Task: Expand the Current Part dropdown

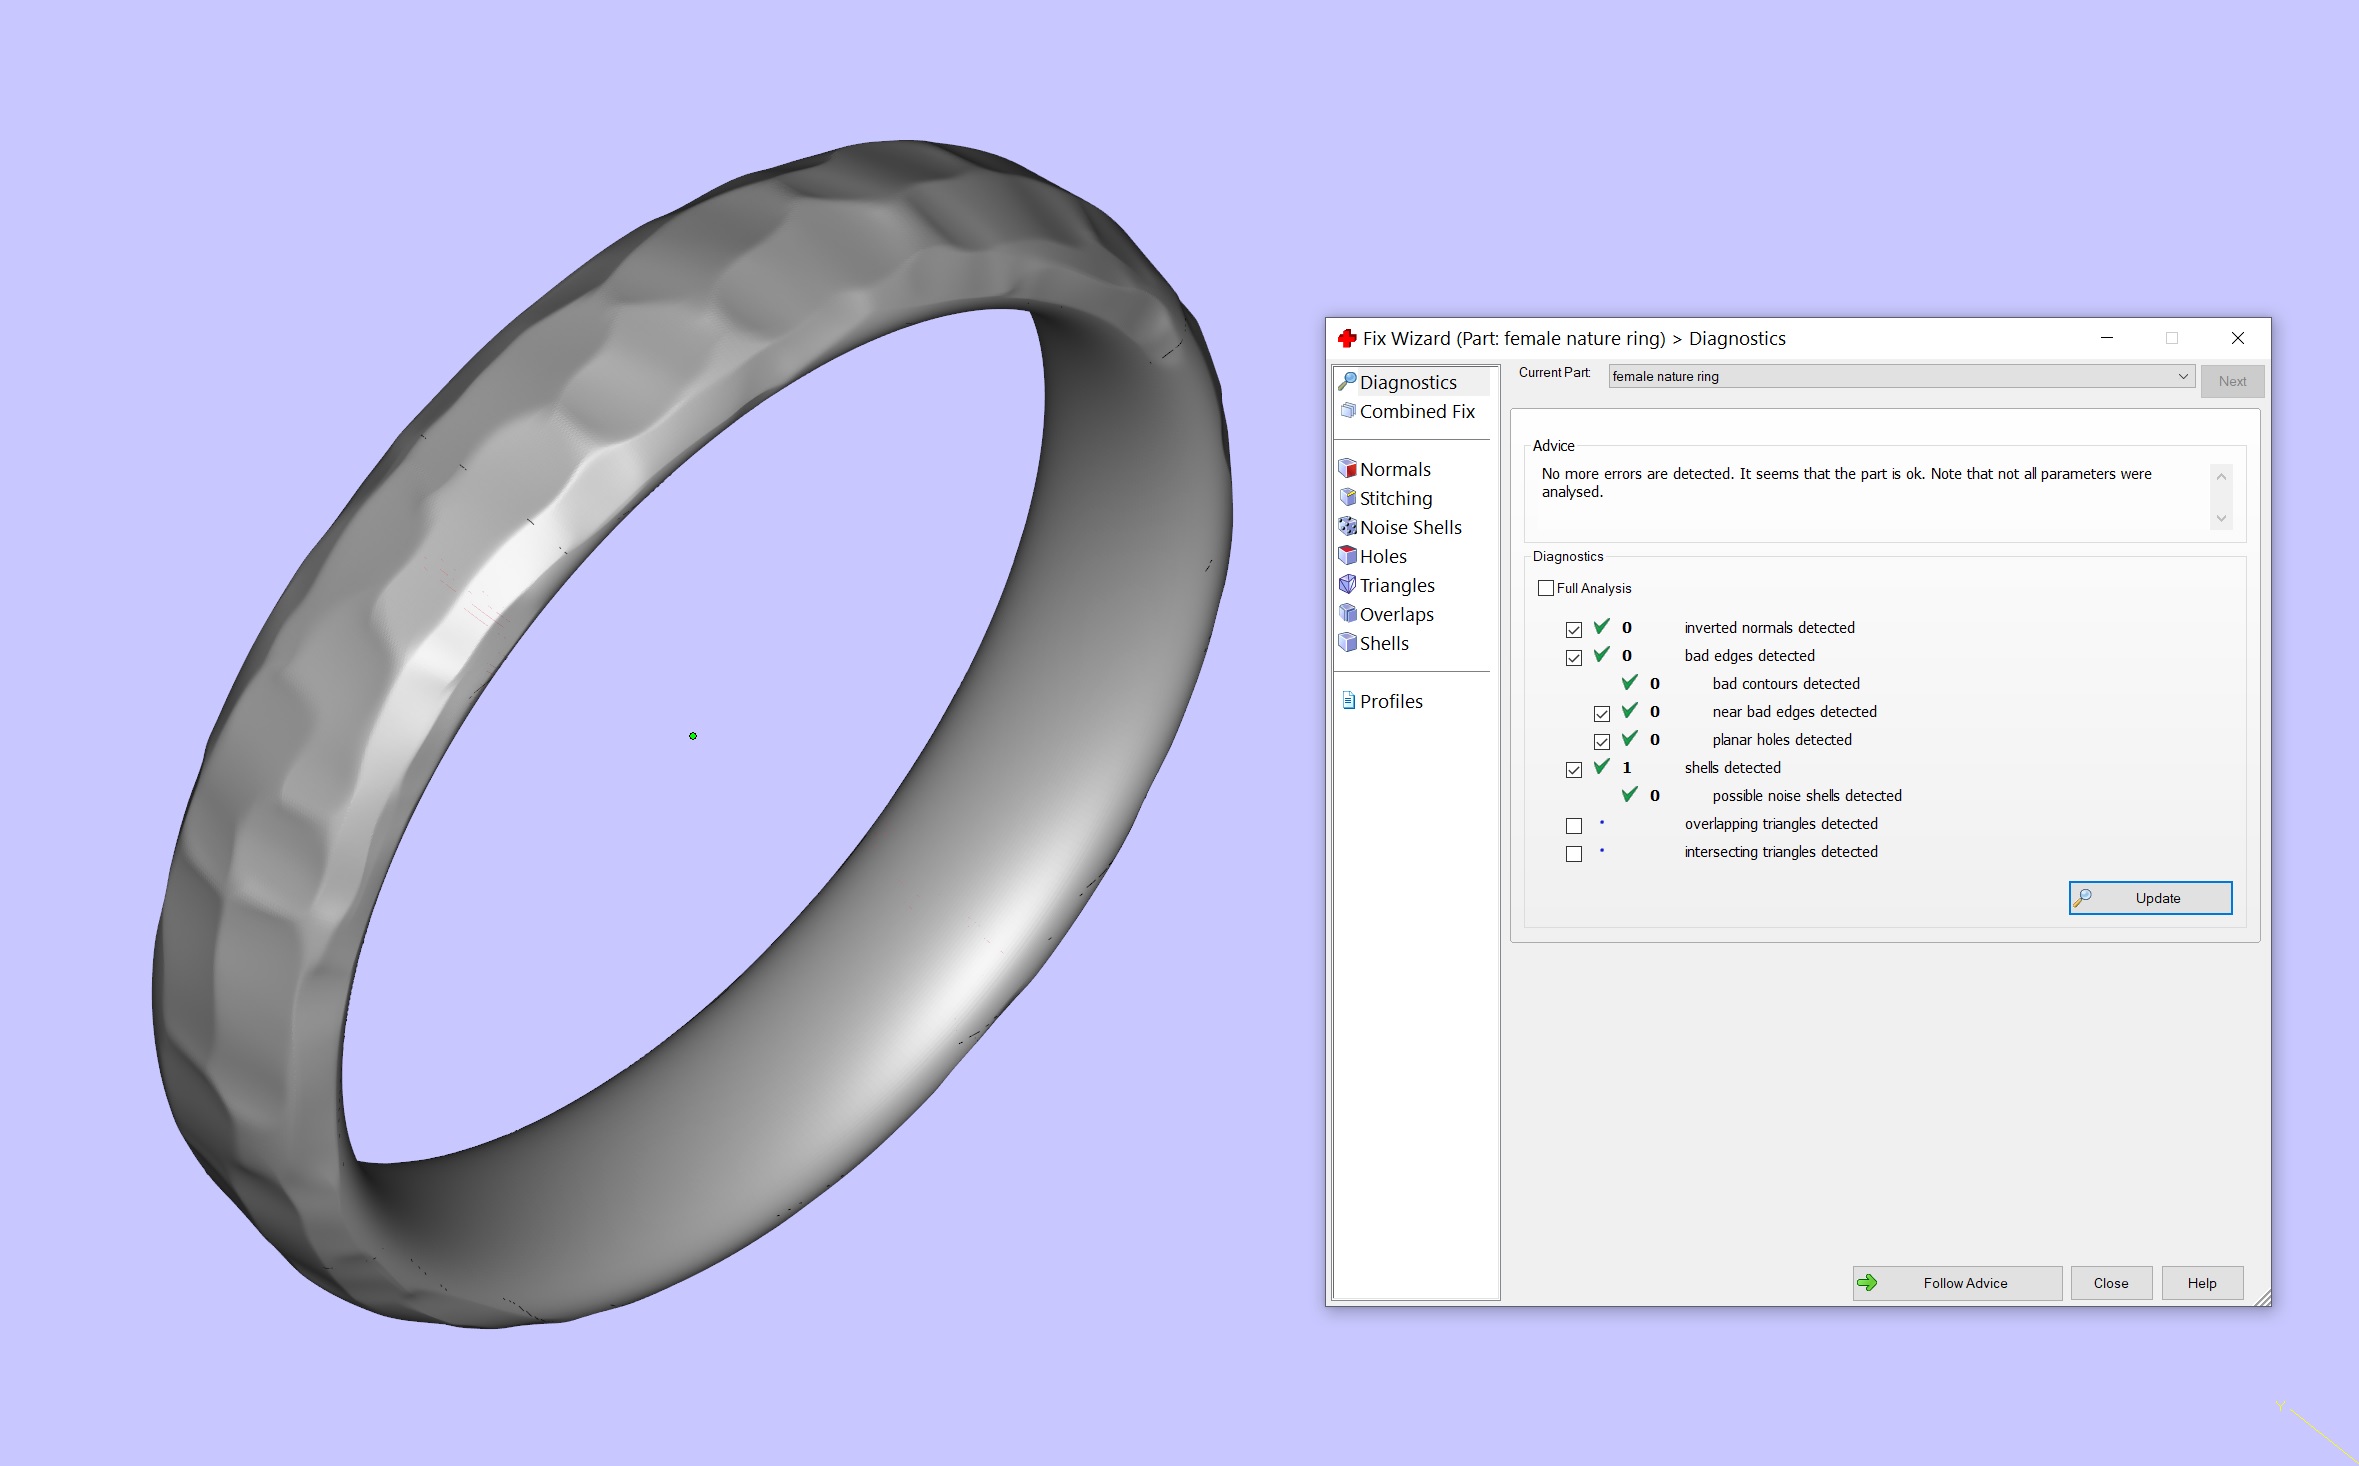Action: coord(2182,377)
